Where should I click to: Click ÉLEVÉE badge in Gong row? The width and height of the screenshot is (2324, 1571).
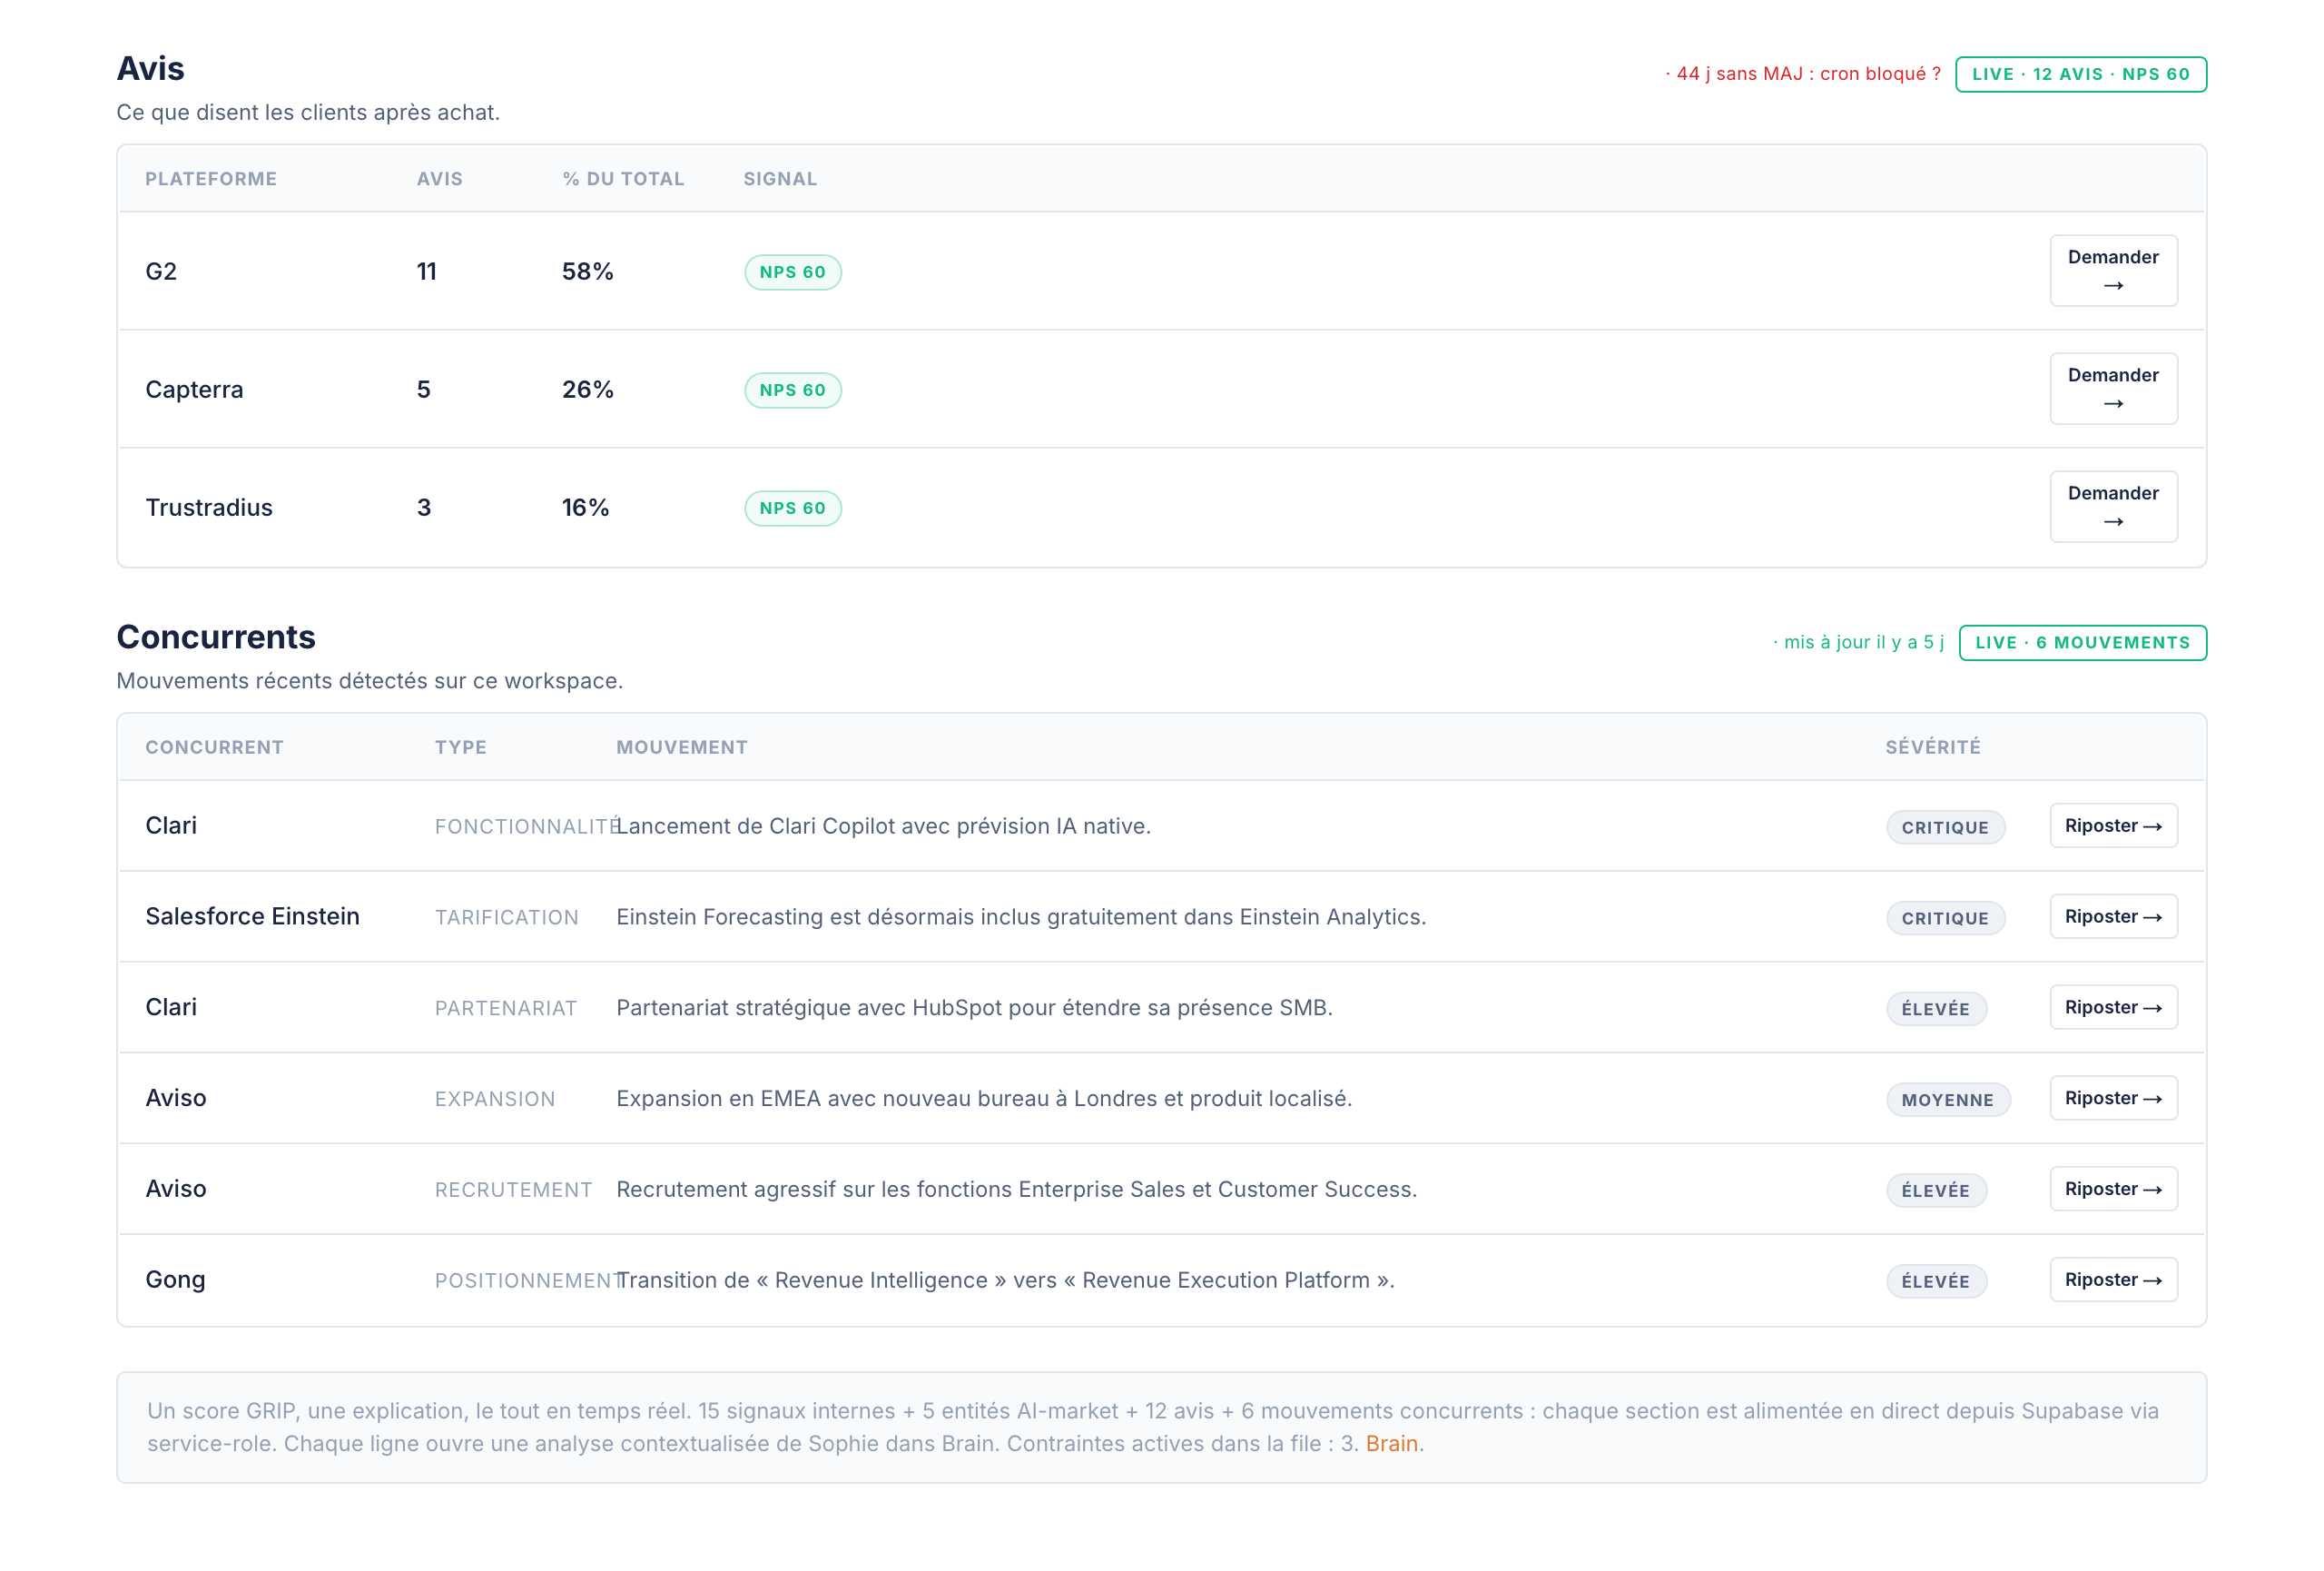1936,1282
